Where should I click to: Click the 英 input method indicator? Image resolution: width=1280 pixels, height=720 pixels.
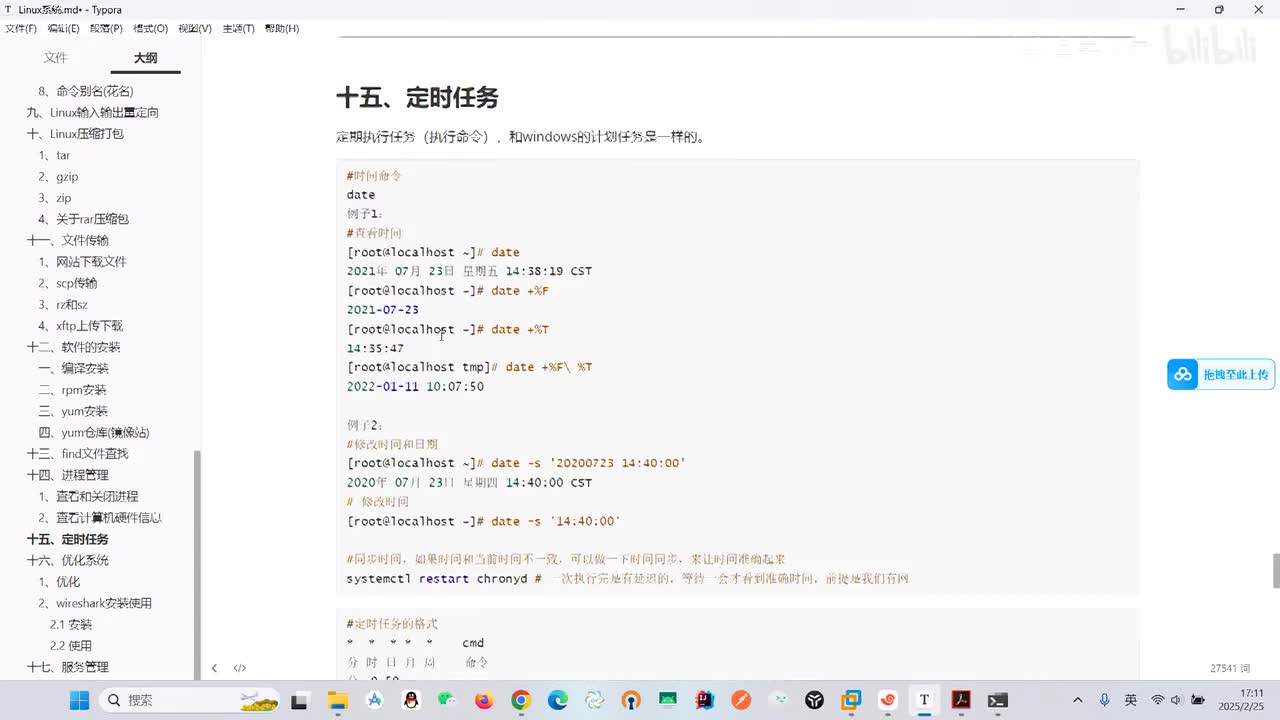pyautogui.click(x=1130, y=700)
